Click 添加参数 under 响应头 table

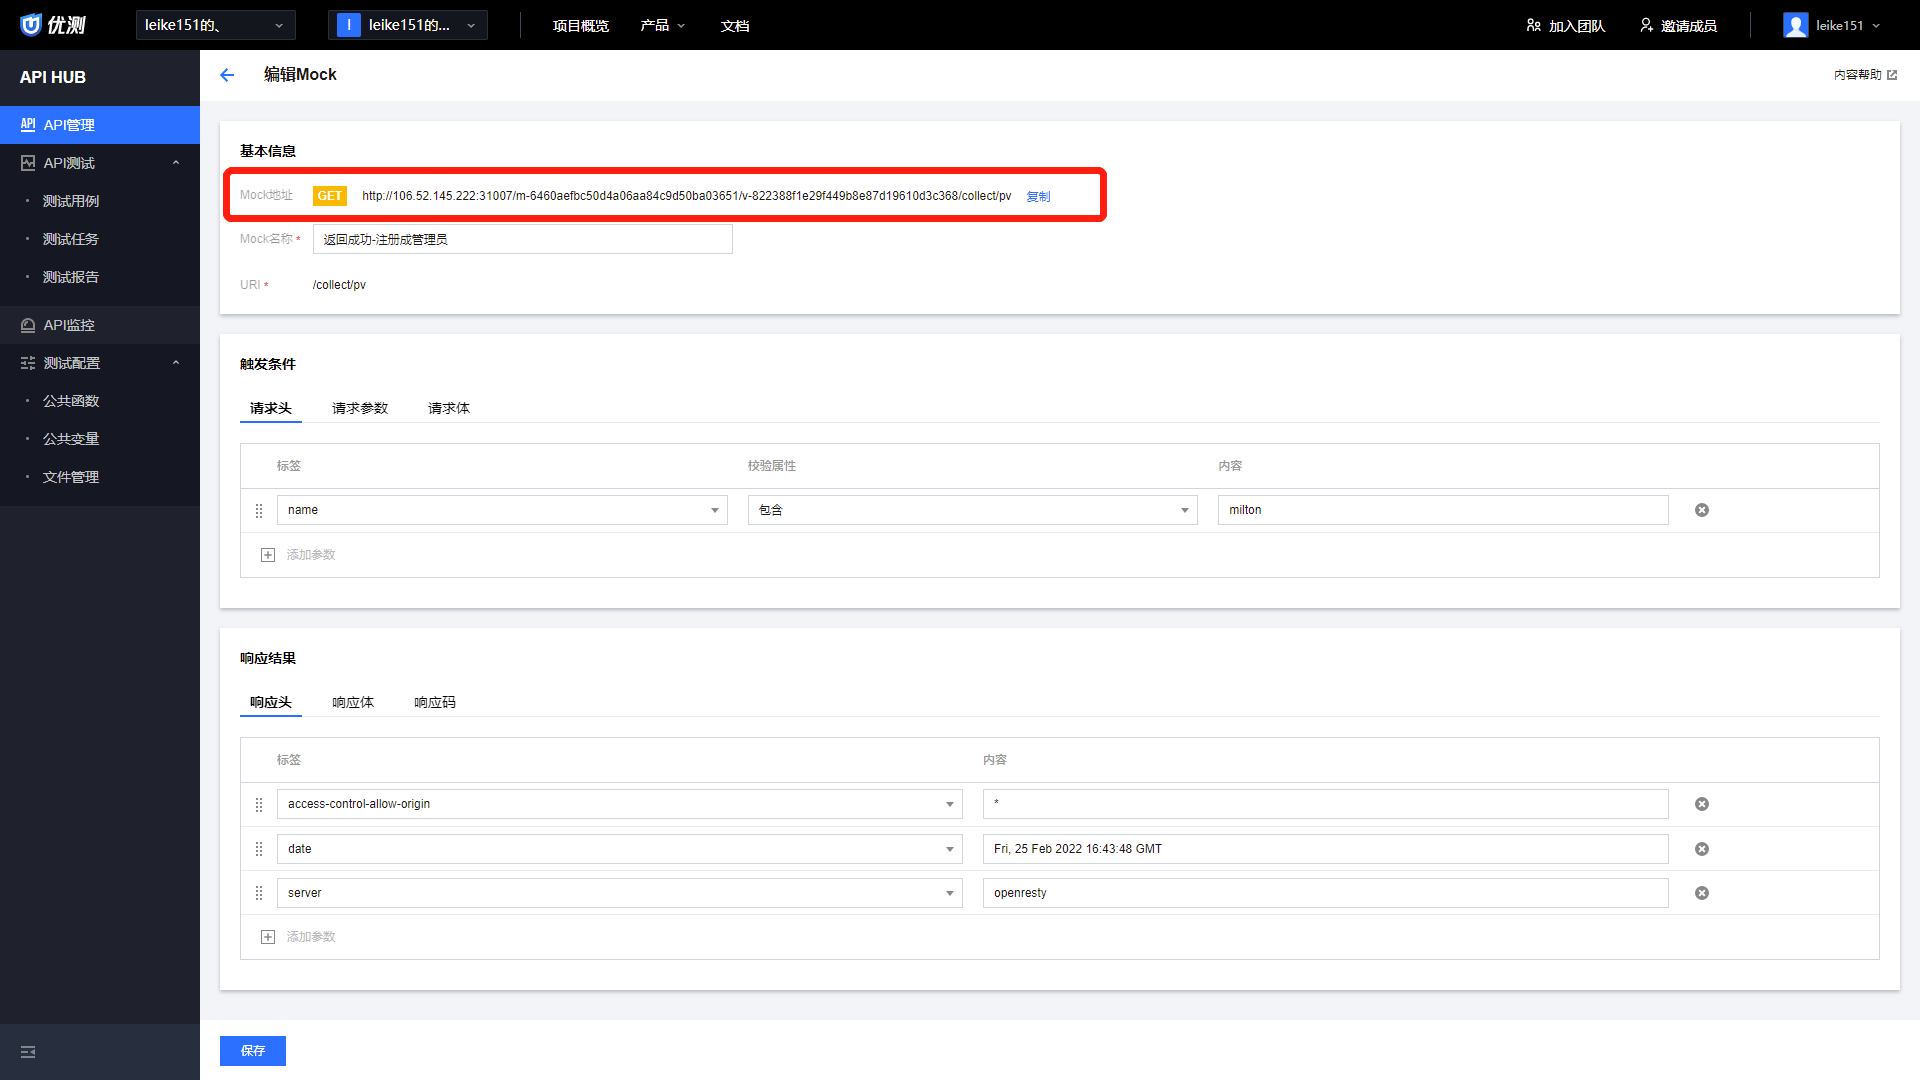[x=311, y=937]
